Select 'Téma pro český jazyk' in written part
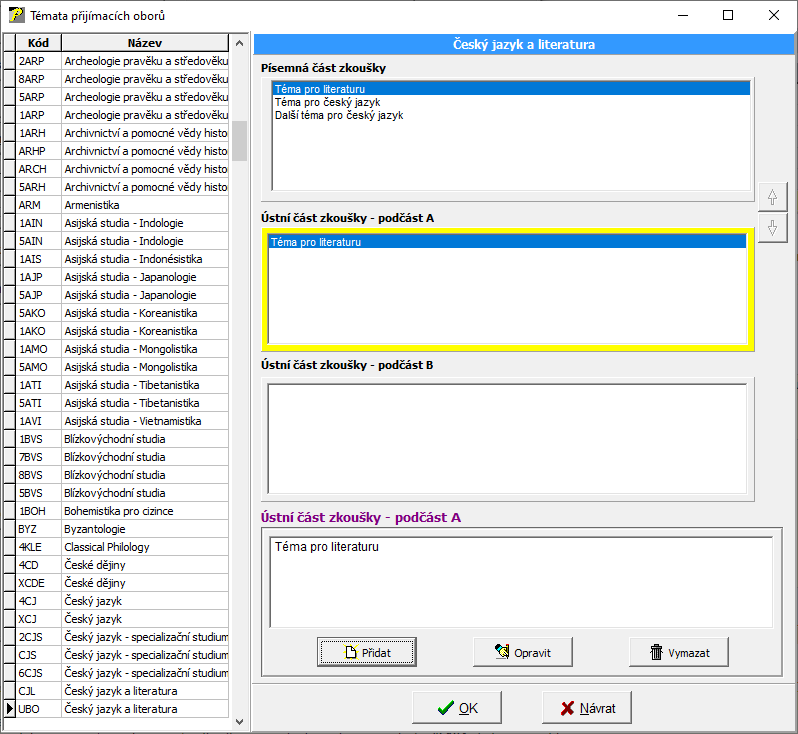This screenshot has width=798, height=734. 327,102
